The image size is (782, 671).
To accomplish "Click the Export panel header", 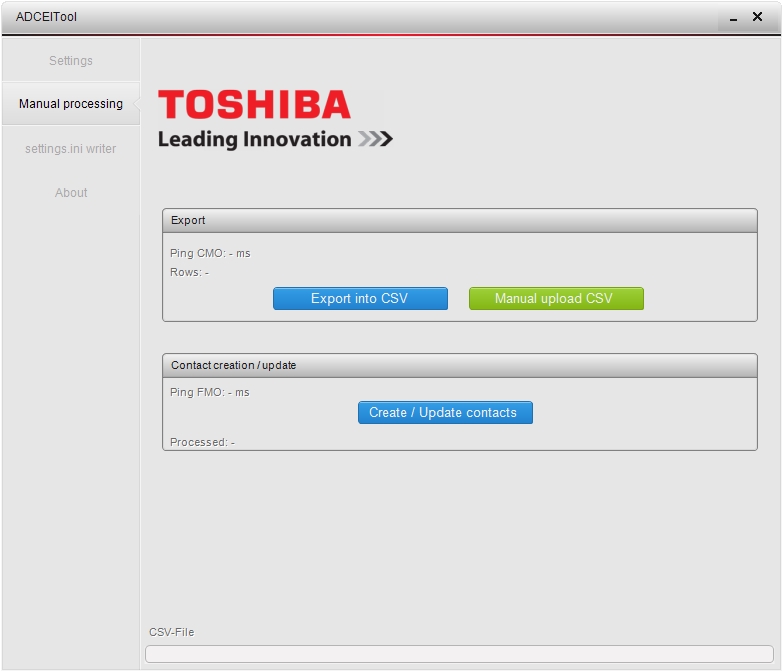I will click(459, 221).
